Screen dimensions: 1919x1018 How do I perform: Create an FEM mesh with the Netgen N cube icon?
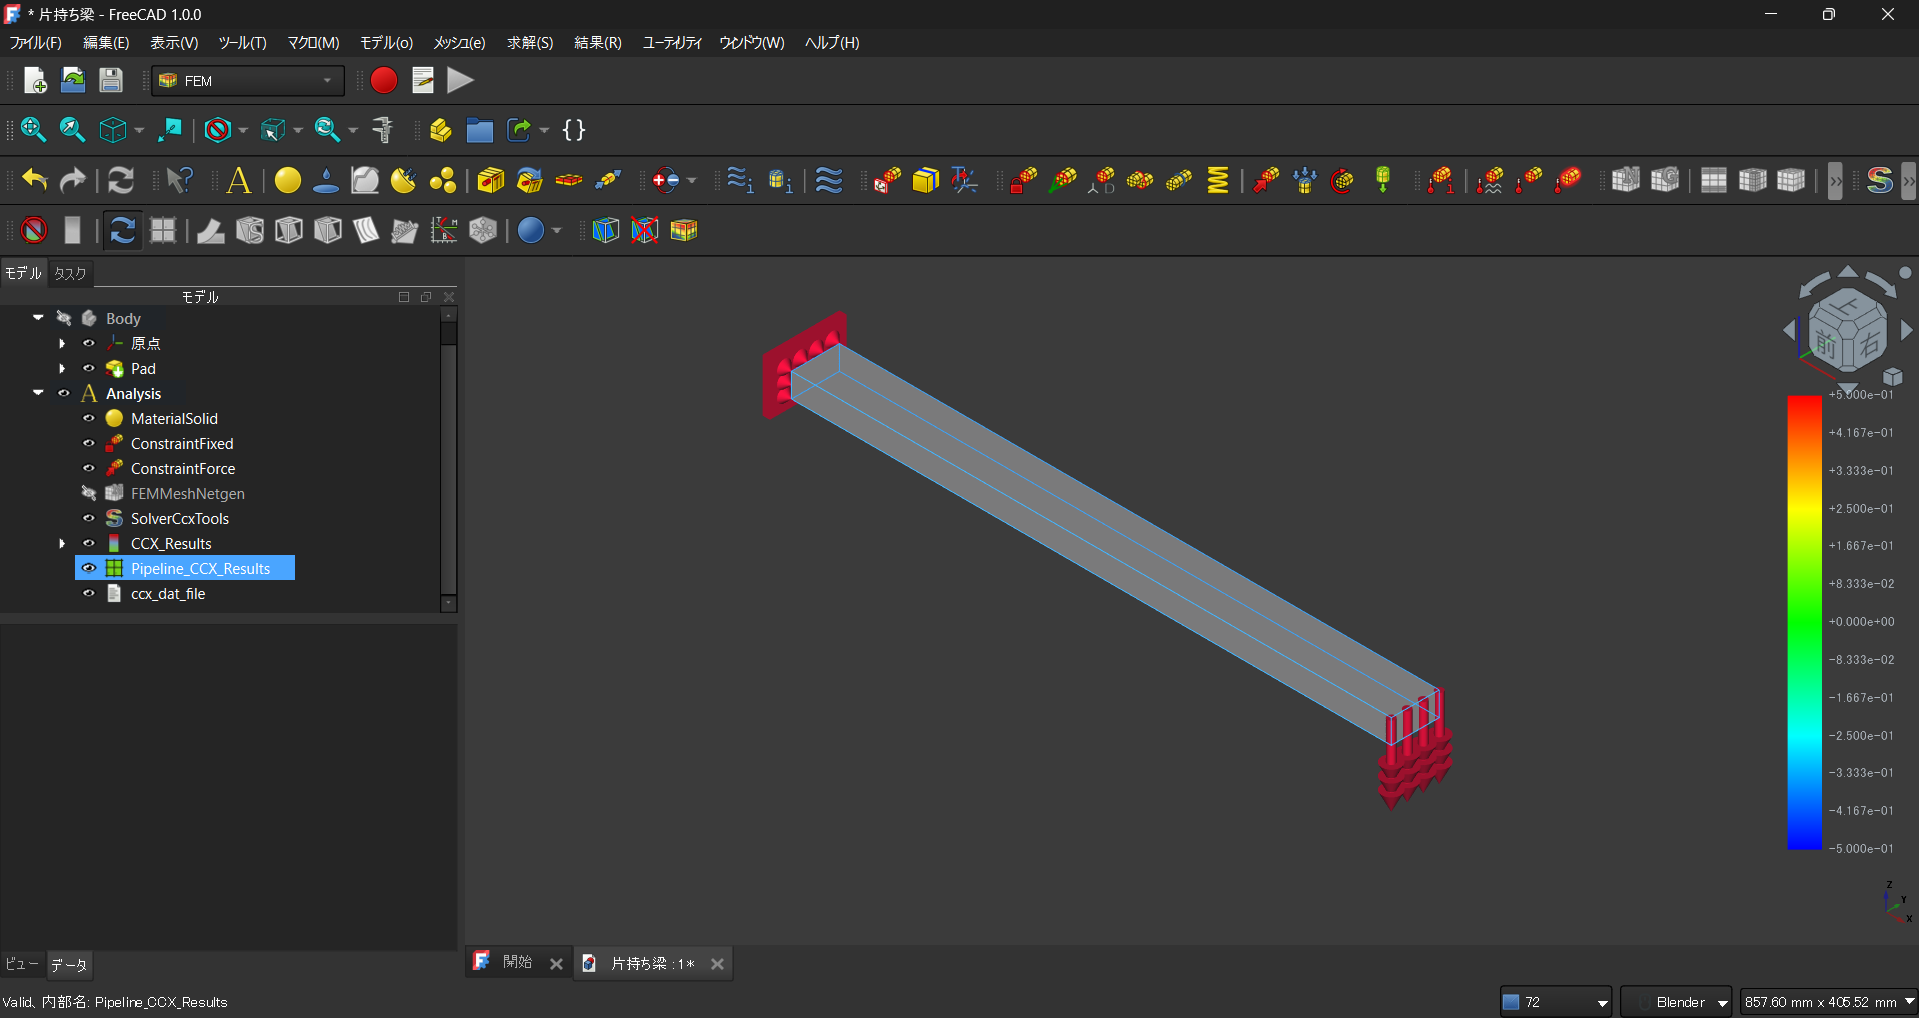(x=1626, y=180)
